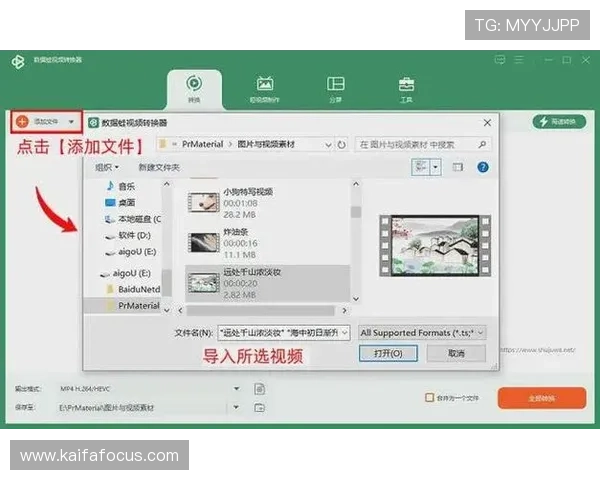Click the change view icon
Viewport: 600px width, 480px height.
[x=421, y=167]
